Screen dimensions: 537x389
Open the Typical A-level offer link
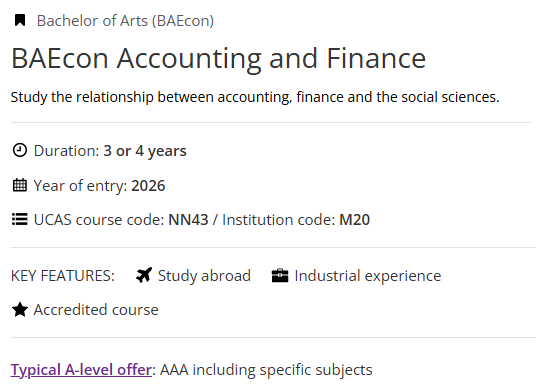point(81,370)
